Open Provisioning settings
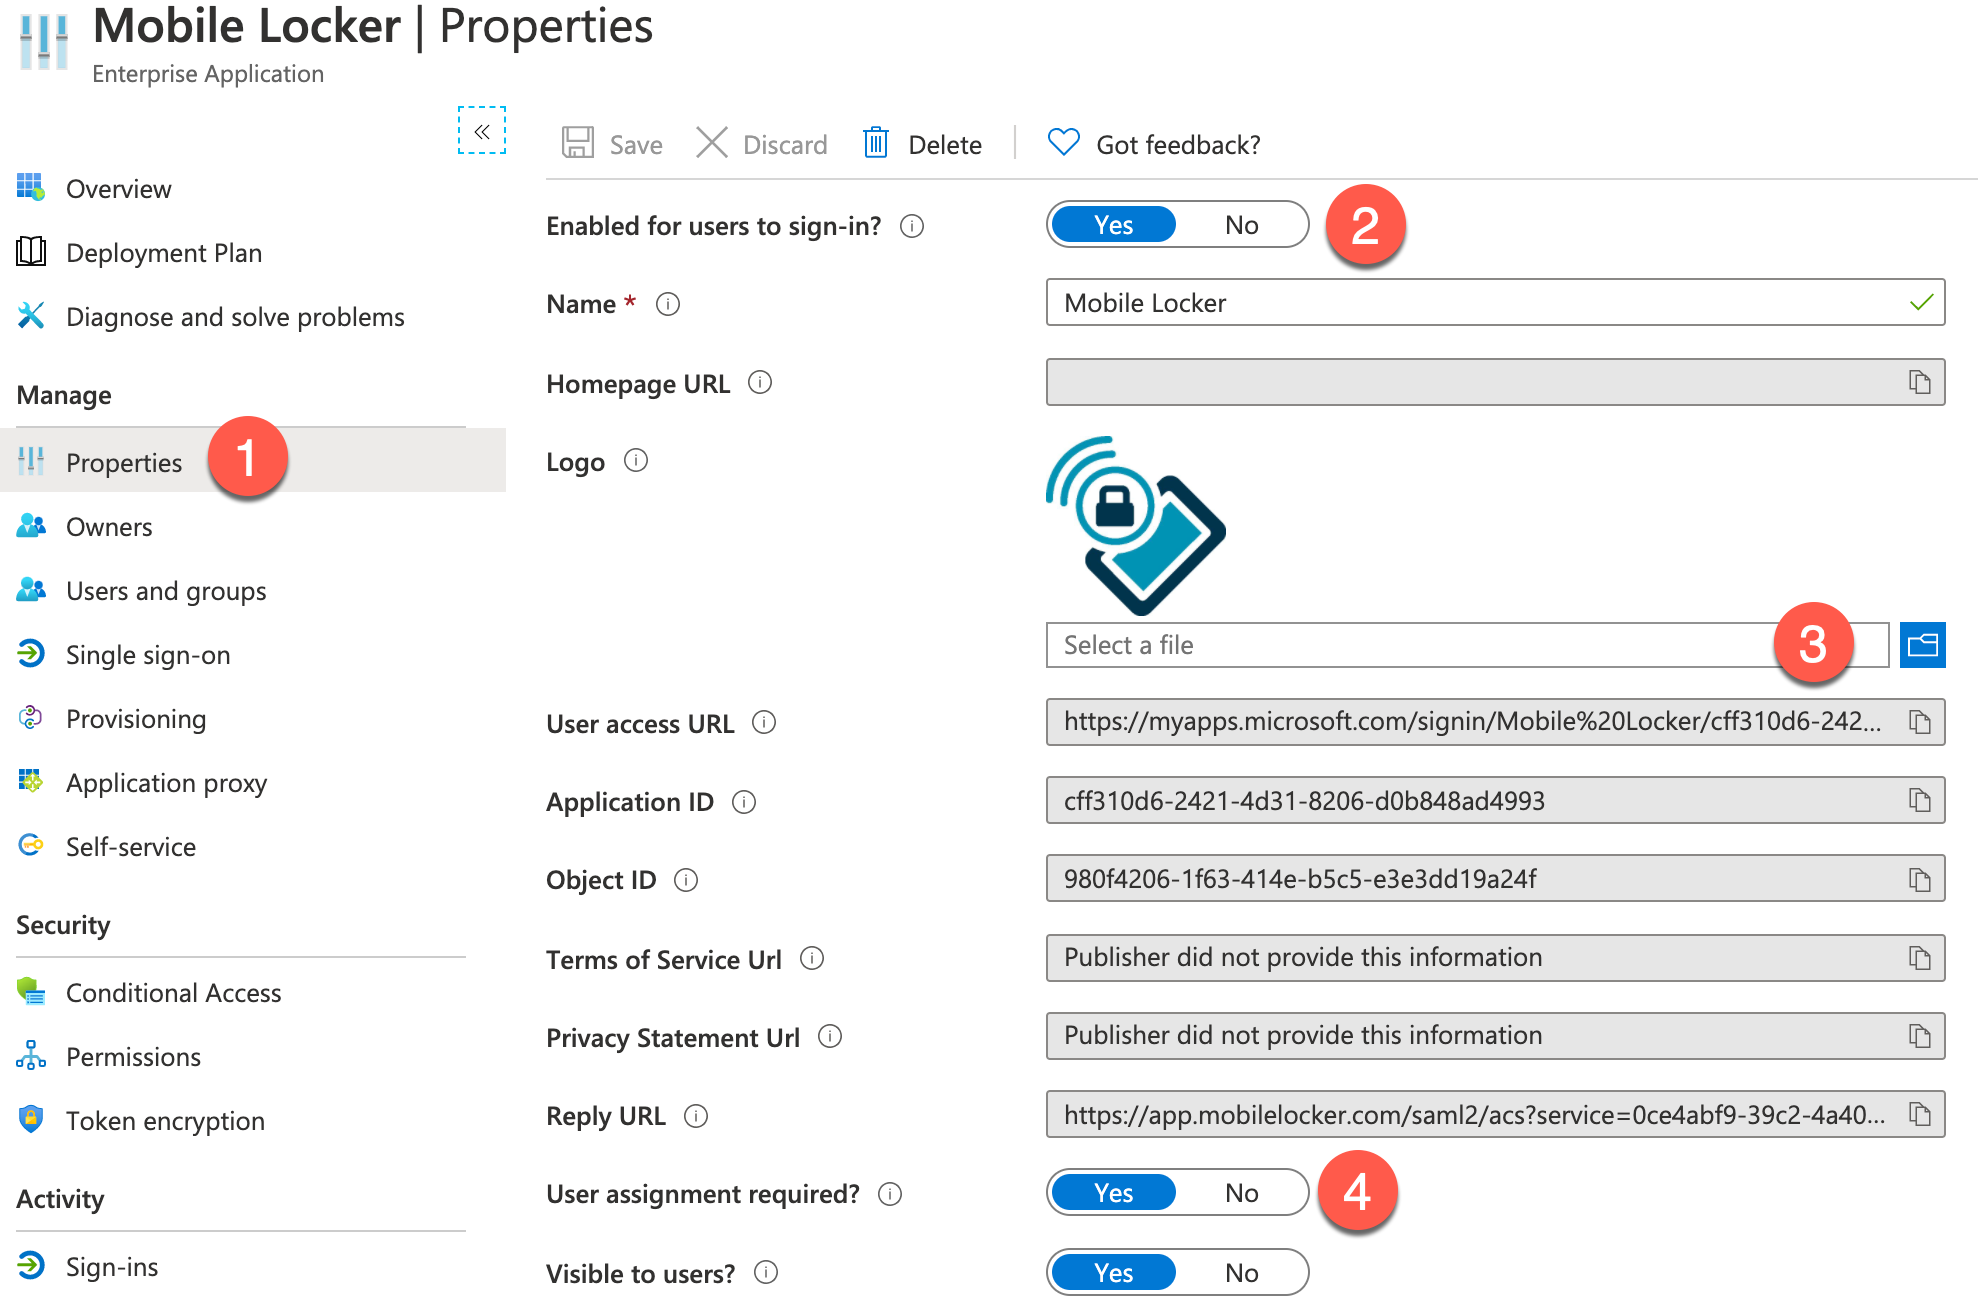Viewport: 1978px width, 1310px height. pos(136,719)
